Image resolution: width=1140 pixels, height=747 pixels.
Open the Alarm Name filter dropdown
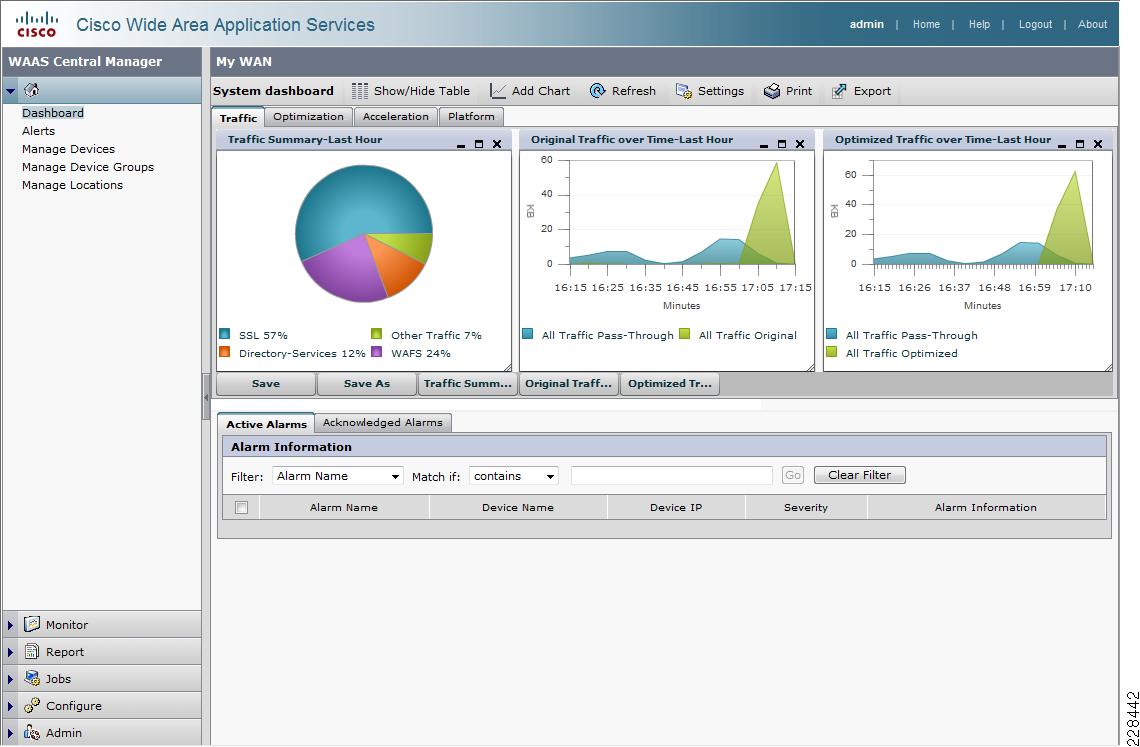pyautogui.click(x=338, y=476)
